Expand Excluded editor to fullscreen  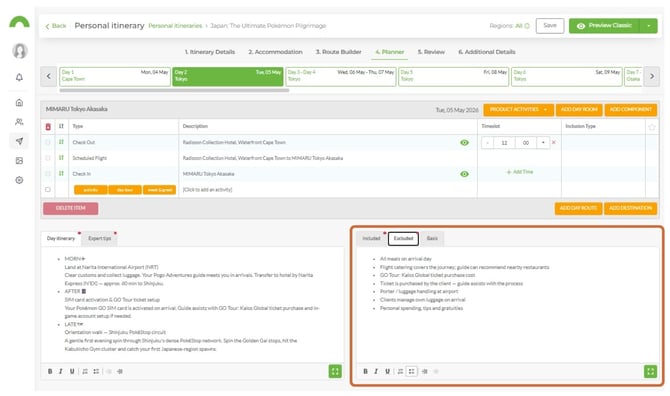[x=650, y=371]
